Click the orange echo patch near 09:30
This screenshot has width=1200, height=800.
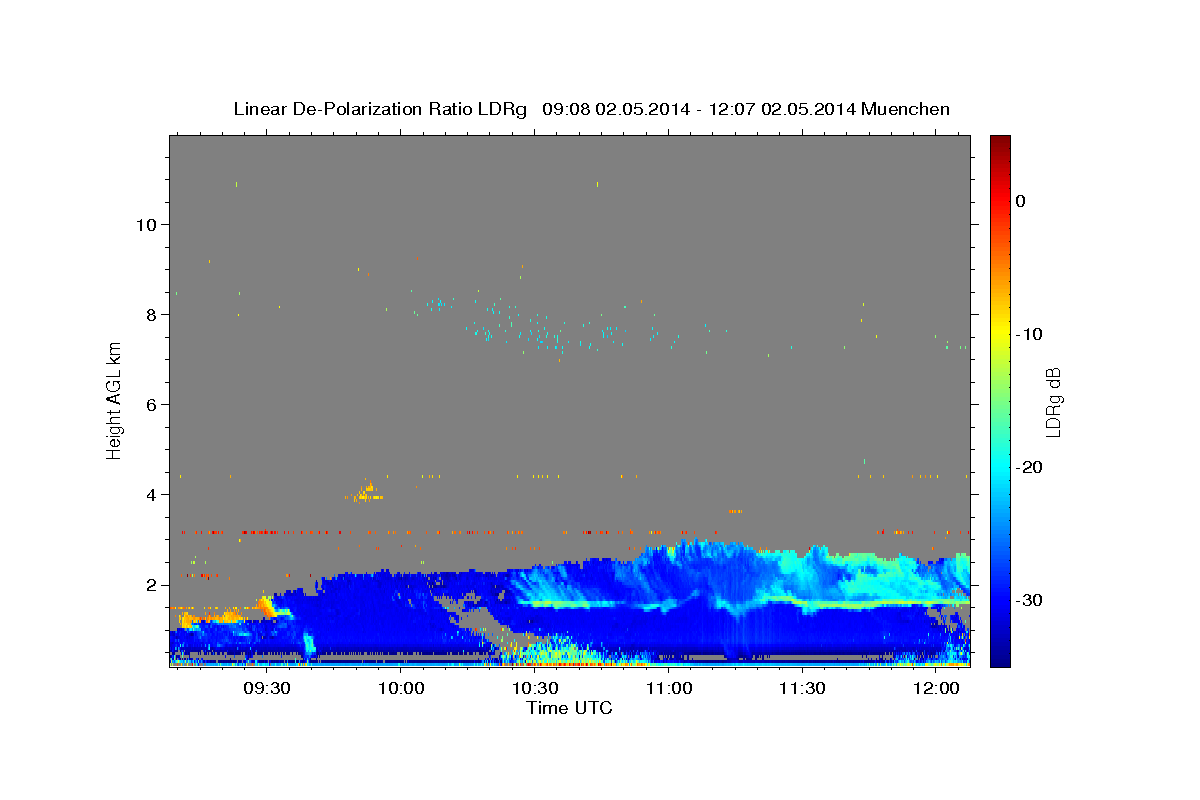point(267,607)
